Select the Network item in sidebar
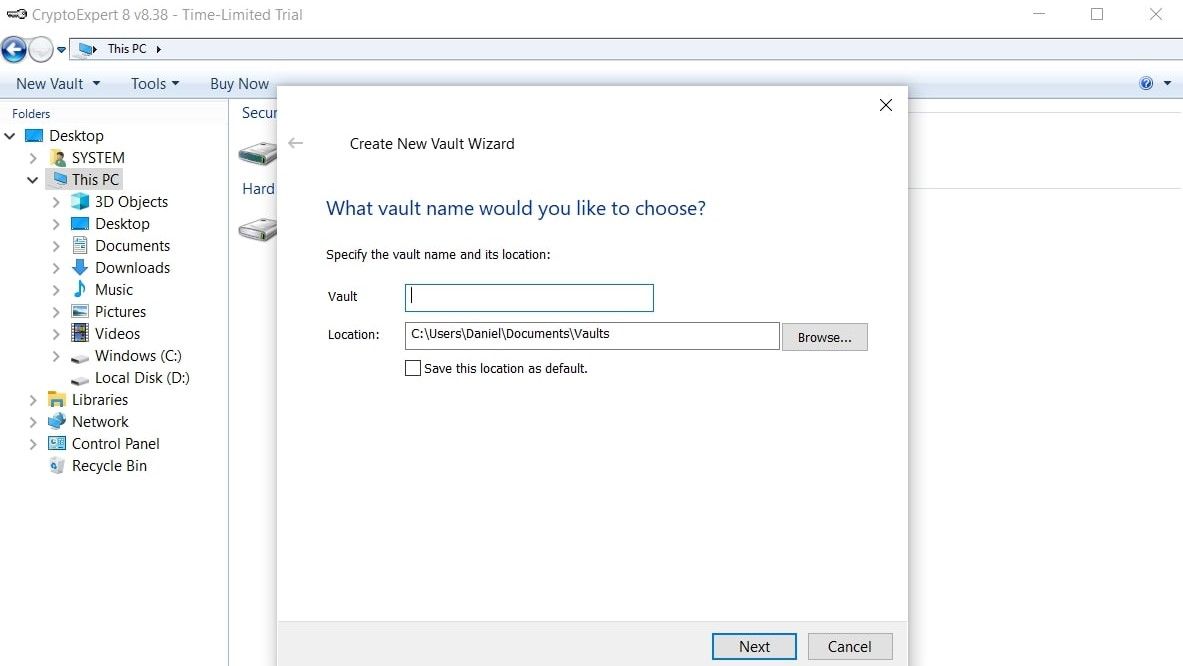 (x=99, y=421)
